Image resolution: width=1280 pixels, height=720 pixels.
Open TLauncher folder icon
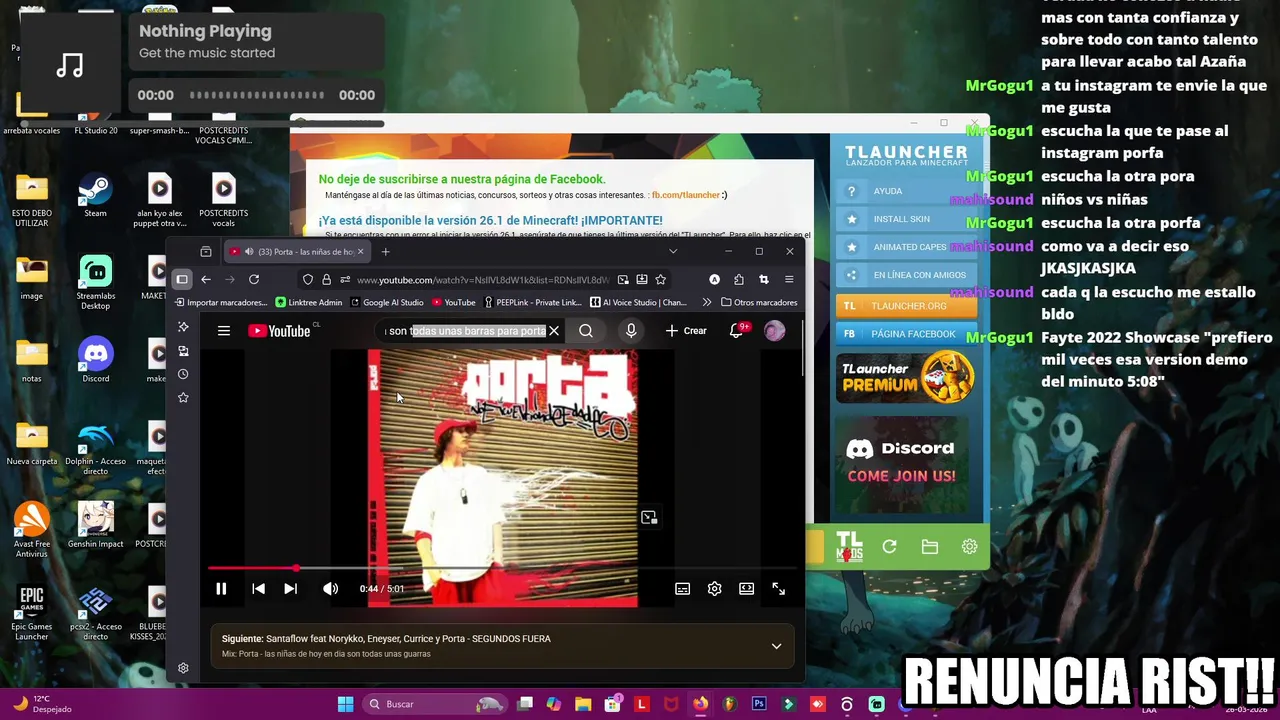(x=929, y=547)
